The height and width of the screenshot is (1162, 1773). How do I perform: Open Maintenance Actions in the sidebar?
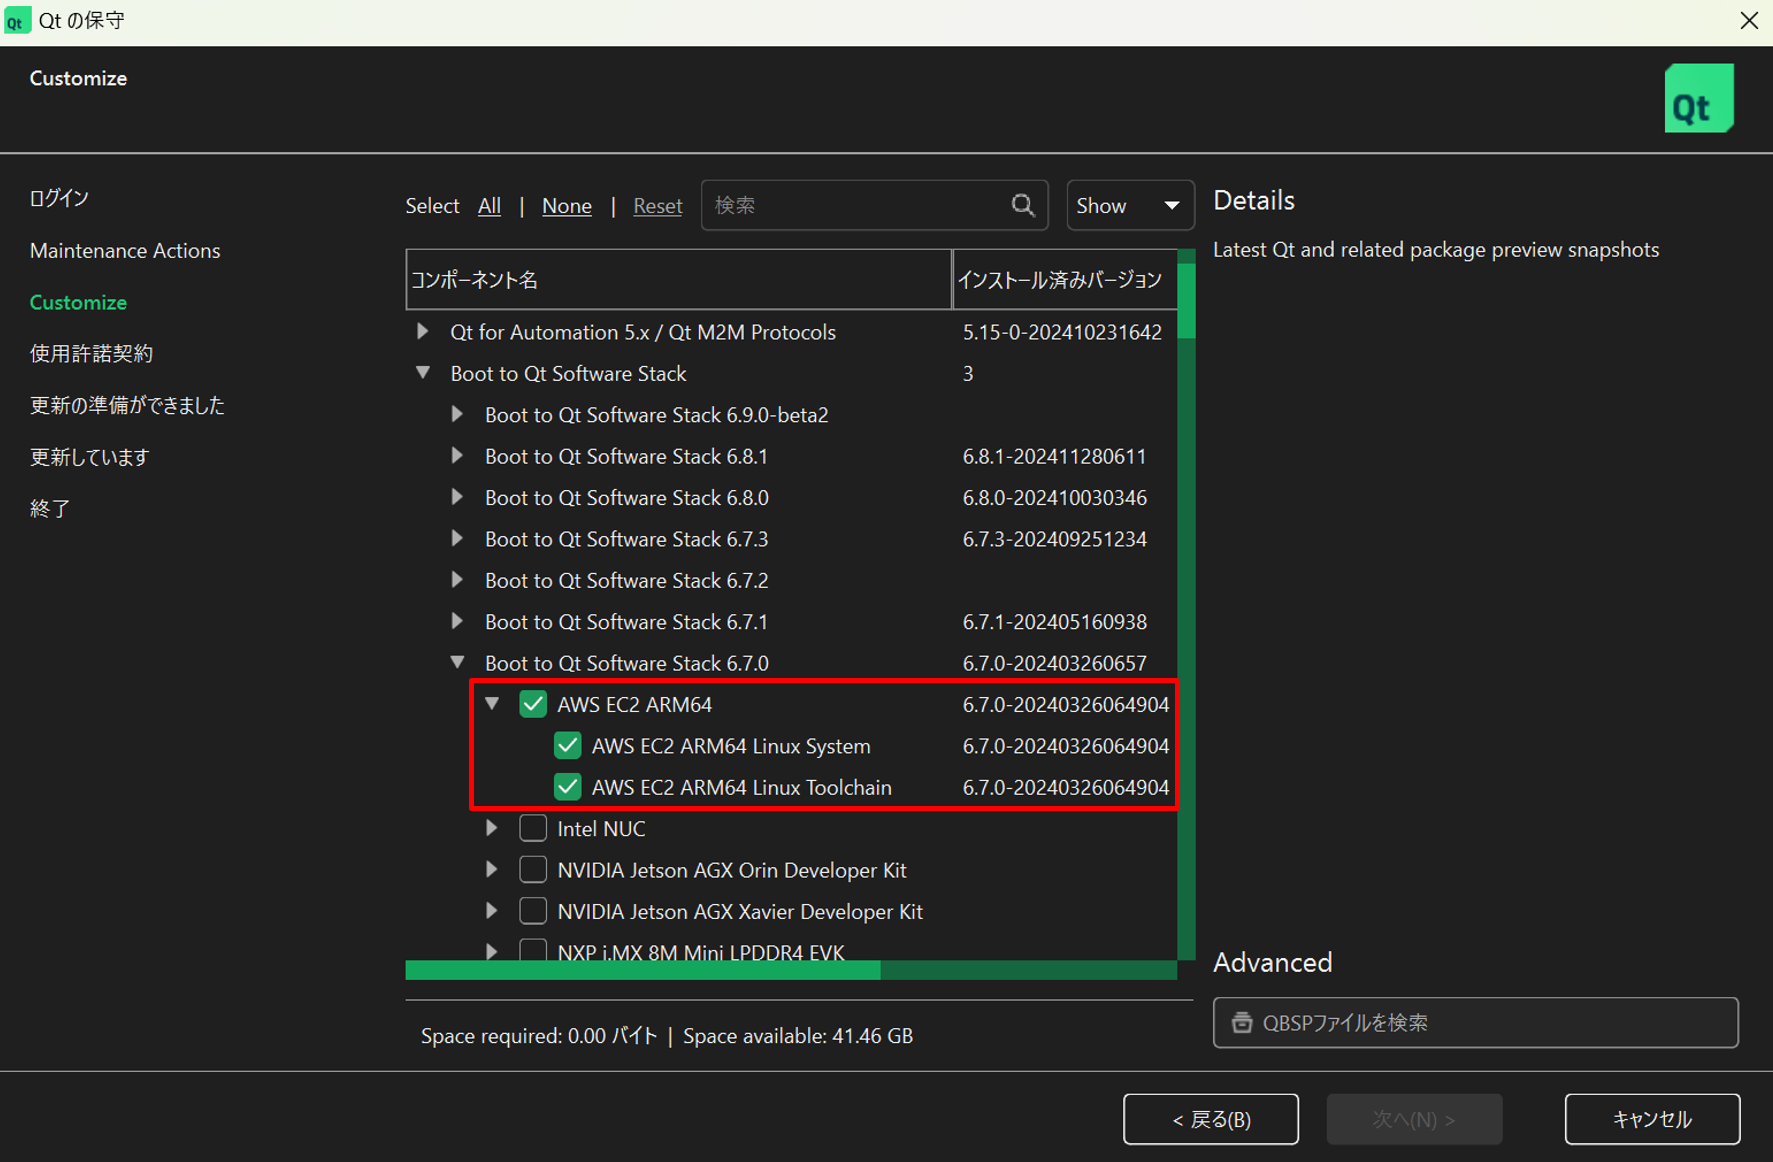point(125,251)
